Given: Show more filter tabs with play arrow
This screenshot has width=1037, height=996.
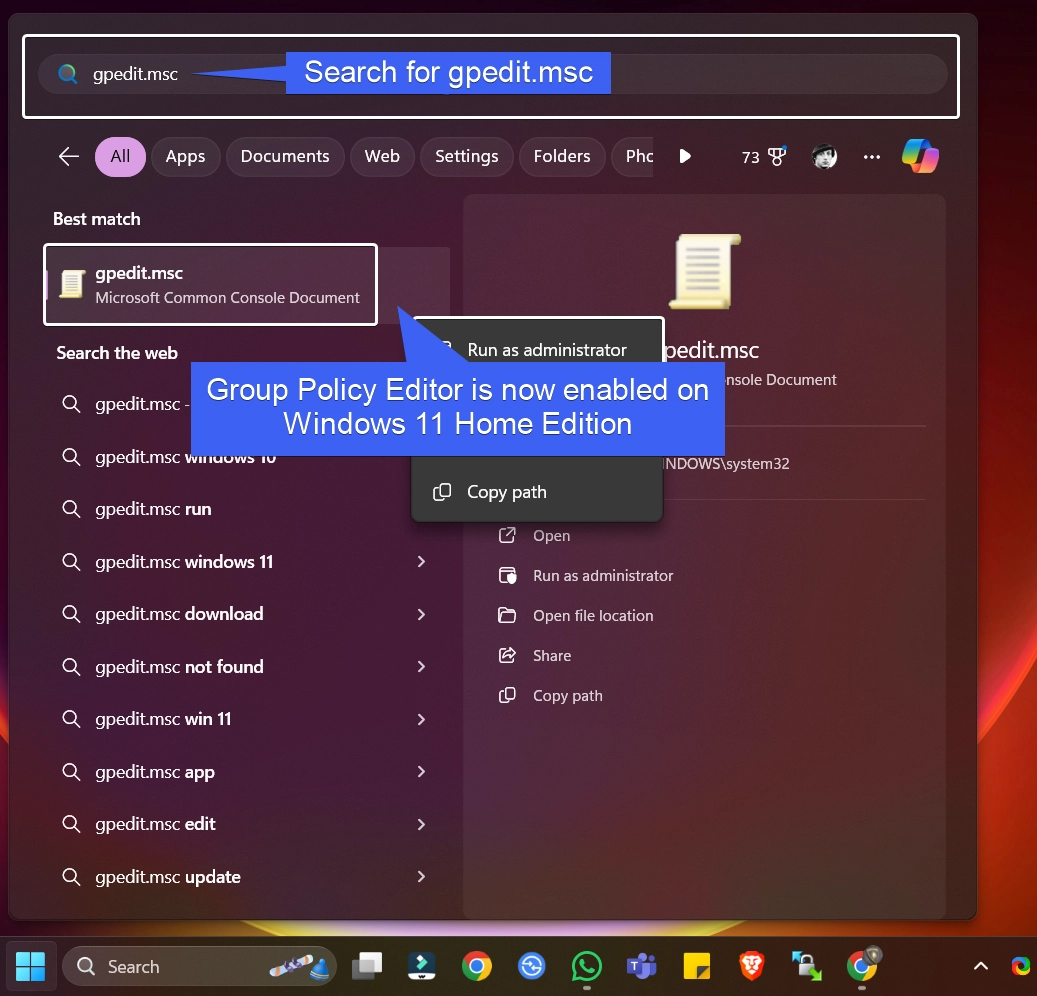Looking at the screenshot, I should point(685,157).
